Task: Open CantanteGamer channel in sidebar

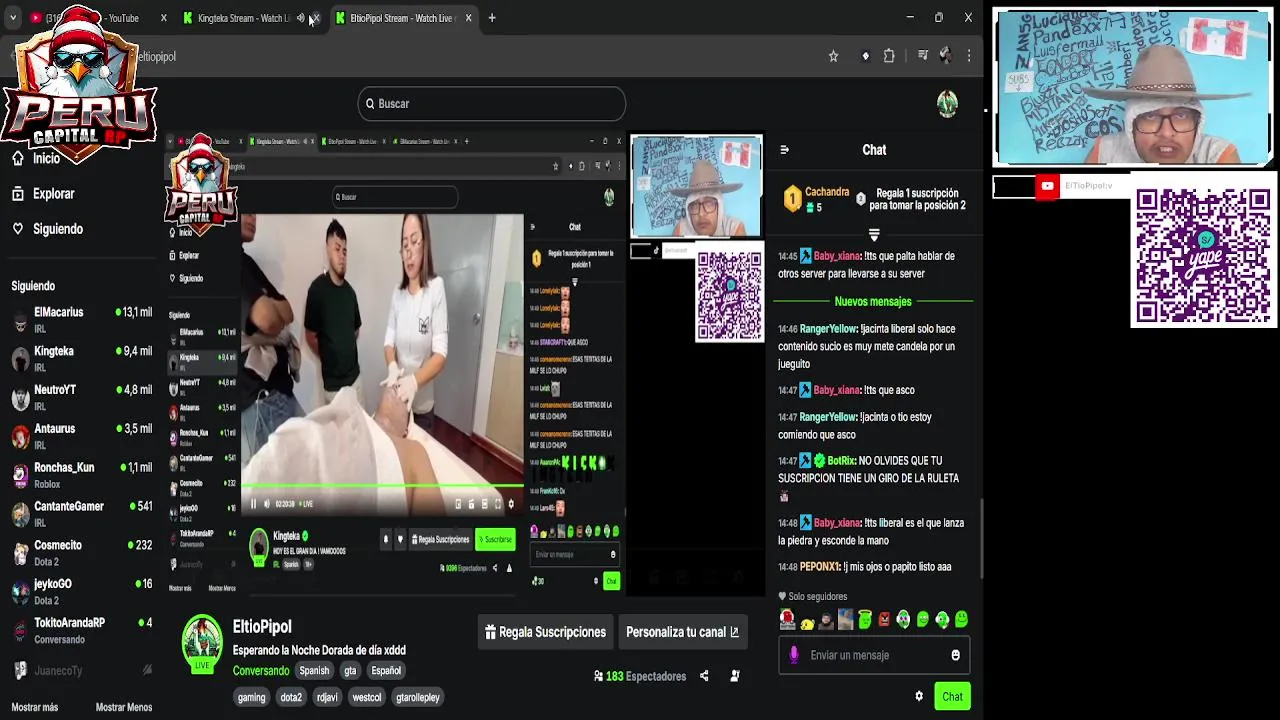Action: [82, 514]
